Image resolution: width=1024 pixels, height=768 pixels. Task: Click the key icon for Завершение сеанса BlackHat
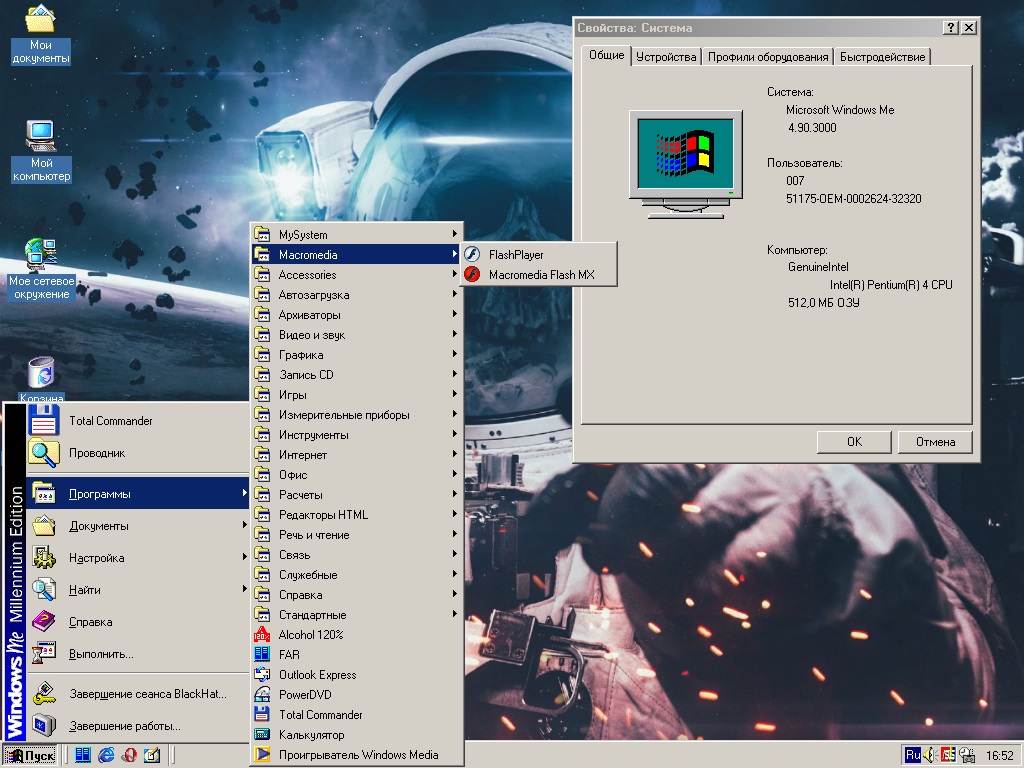tap(44, 694)
